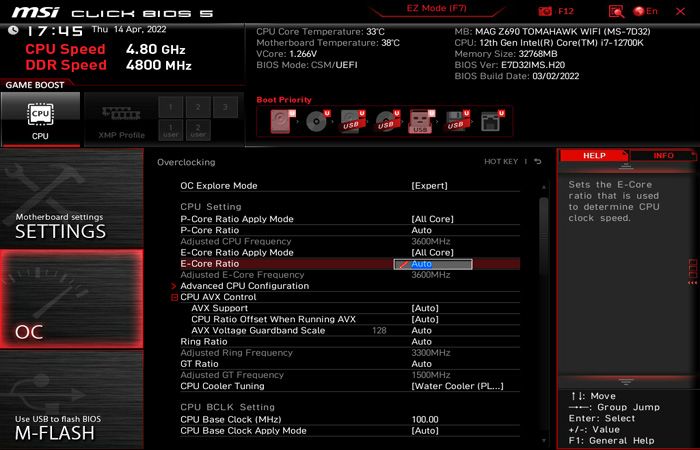
Task: Collapse the CPU AVX Control section
Action: (174, 297)
